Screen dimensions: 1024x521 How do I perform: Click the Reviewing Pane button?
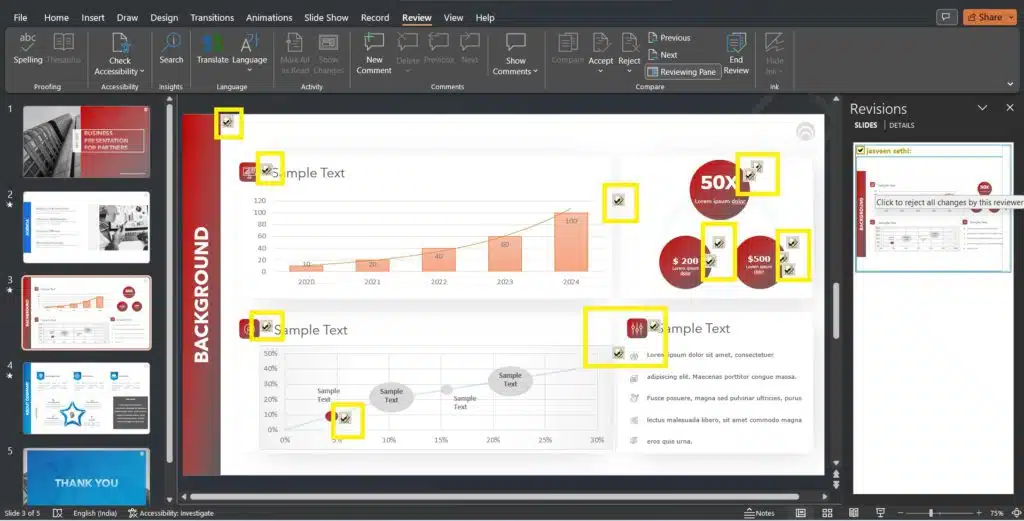tap(683, 72)
